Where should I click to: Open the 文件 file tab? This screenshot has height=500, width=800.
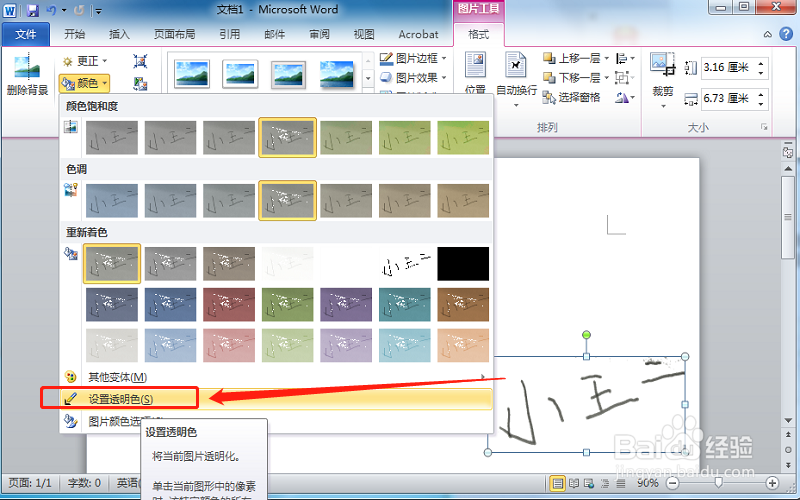coord(26,34)
